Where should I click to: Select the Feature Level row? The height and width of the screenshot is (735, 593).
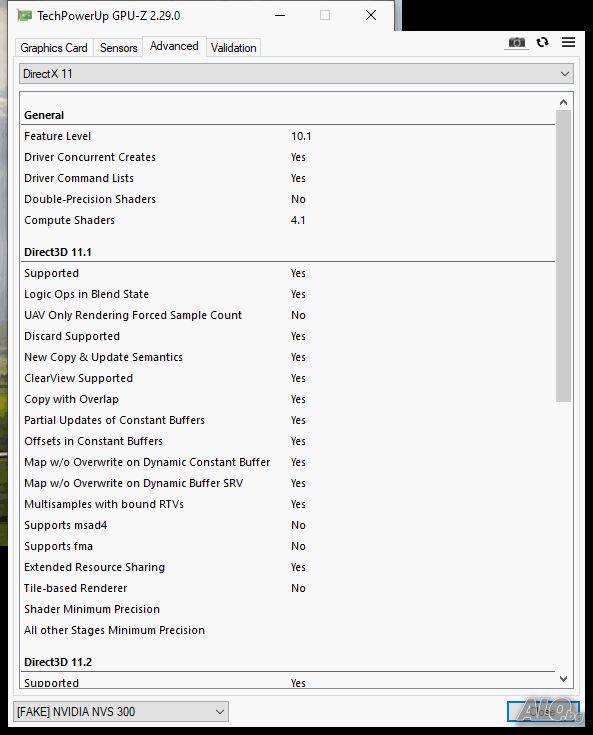tap(288, 136)
